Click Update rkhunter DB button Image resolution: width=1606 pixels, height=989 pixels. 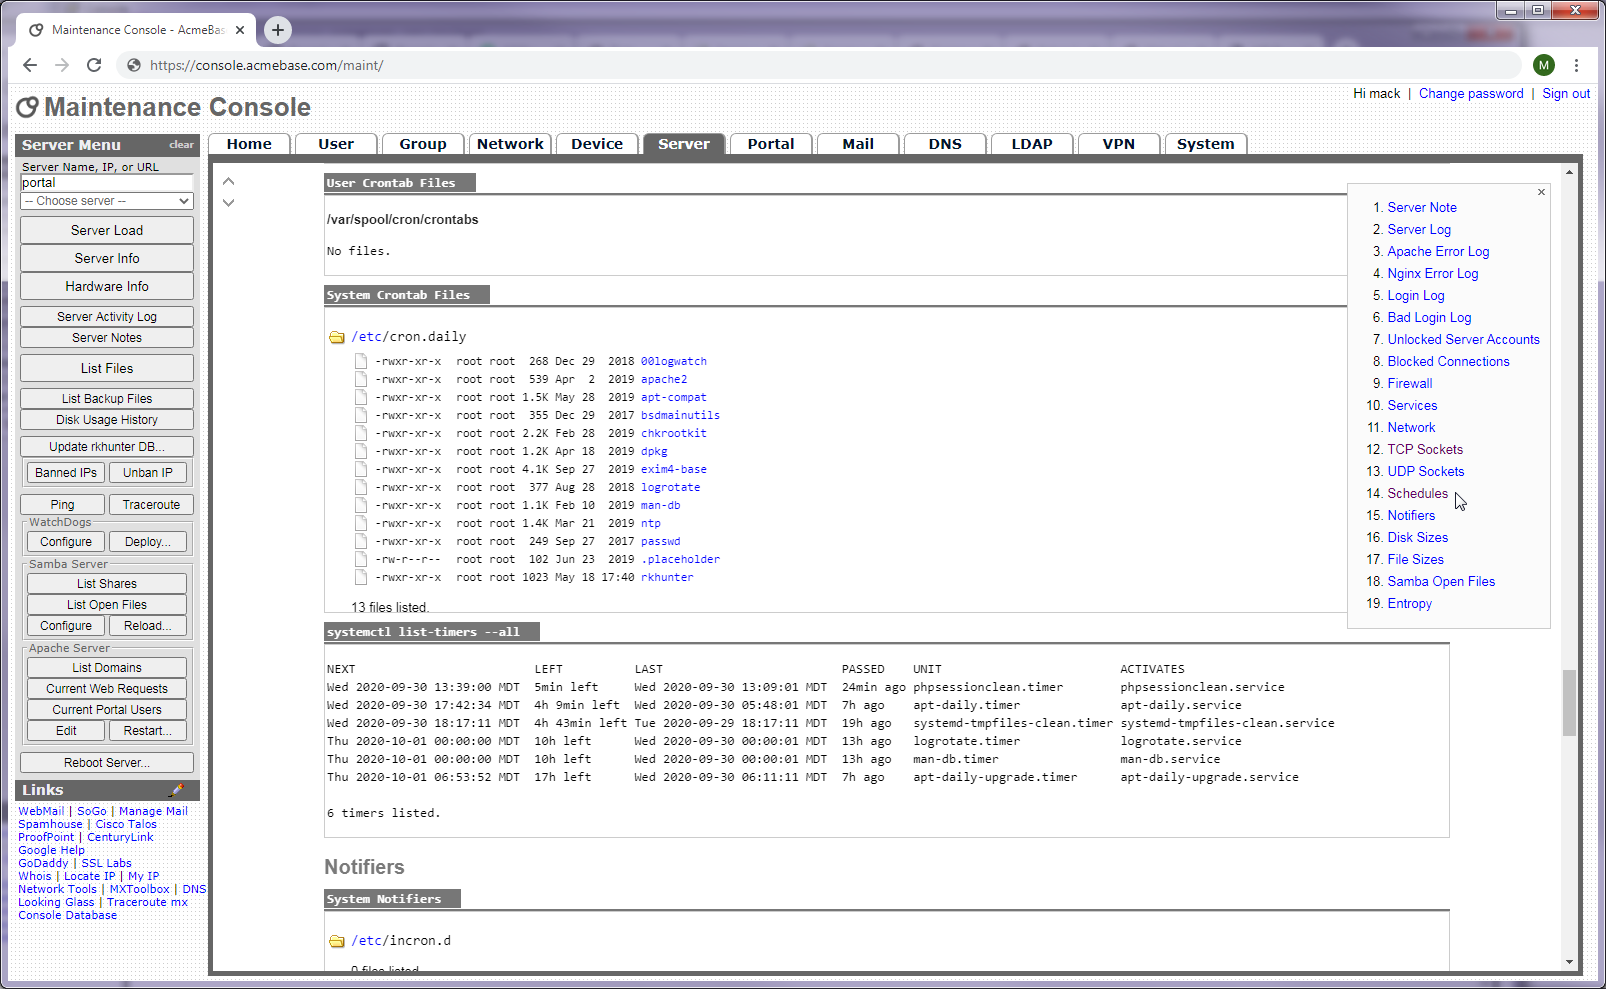pyautogui.click(x=107, y=447)
